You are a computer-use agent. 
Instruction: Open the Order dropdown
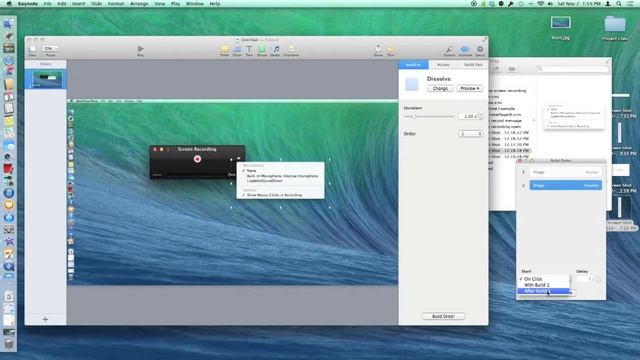pyautogui.click(x=471, y=134)
